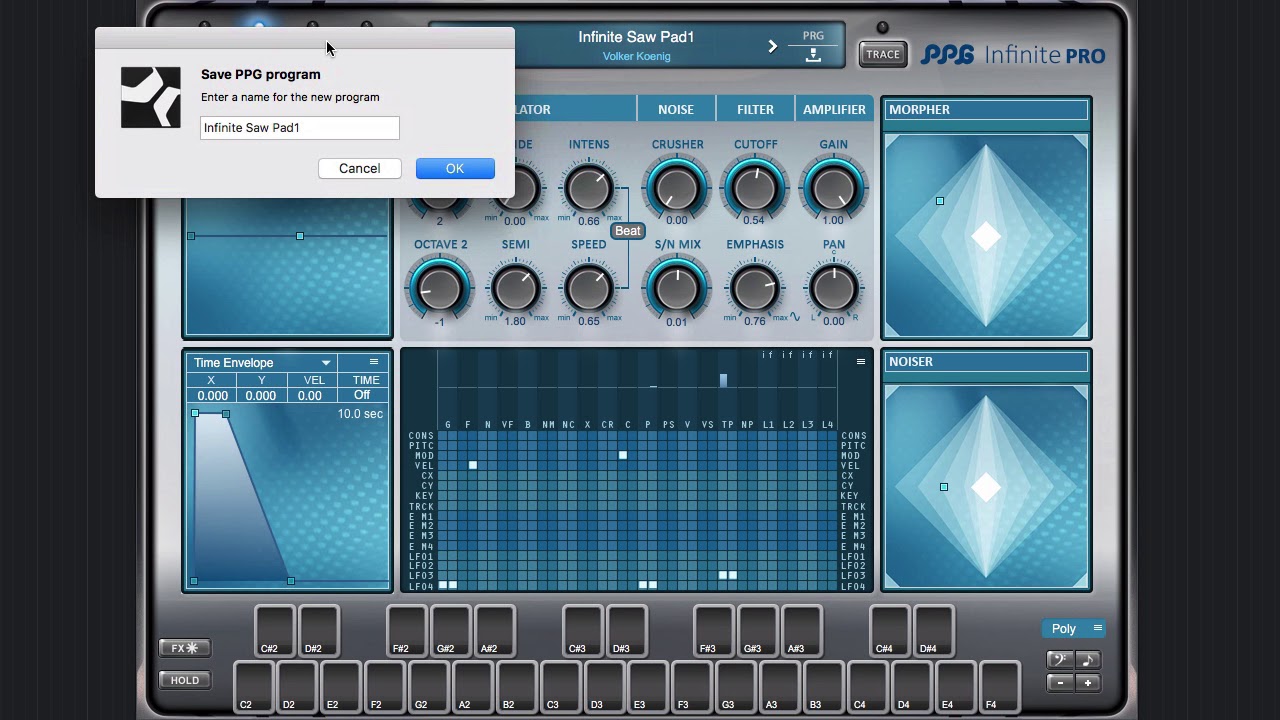Select the FILTER tab
Image resolution: width=1280 pixels, height=720 pixels.
[755, 109]
